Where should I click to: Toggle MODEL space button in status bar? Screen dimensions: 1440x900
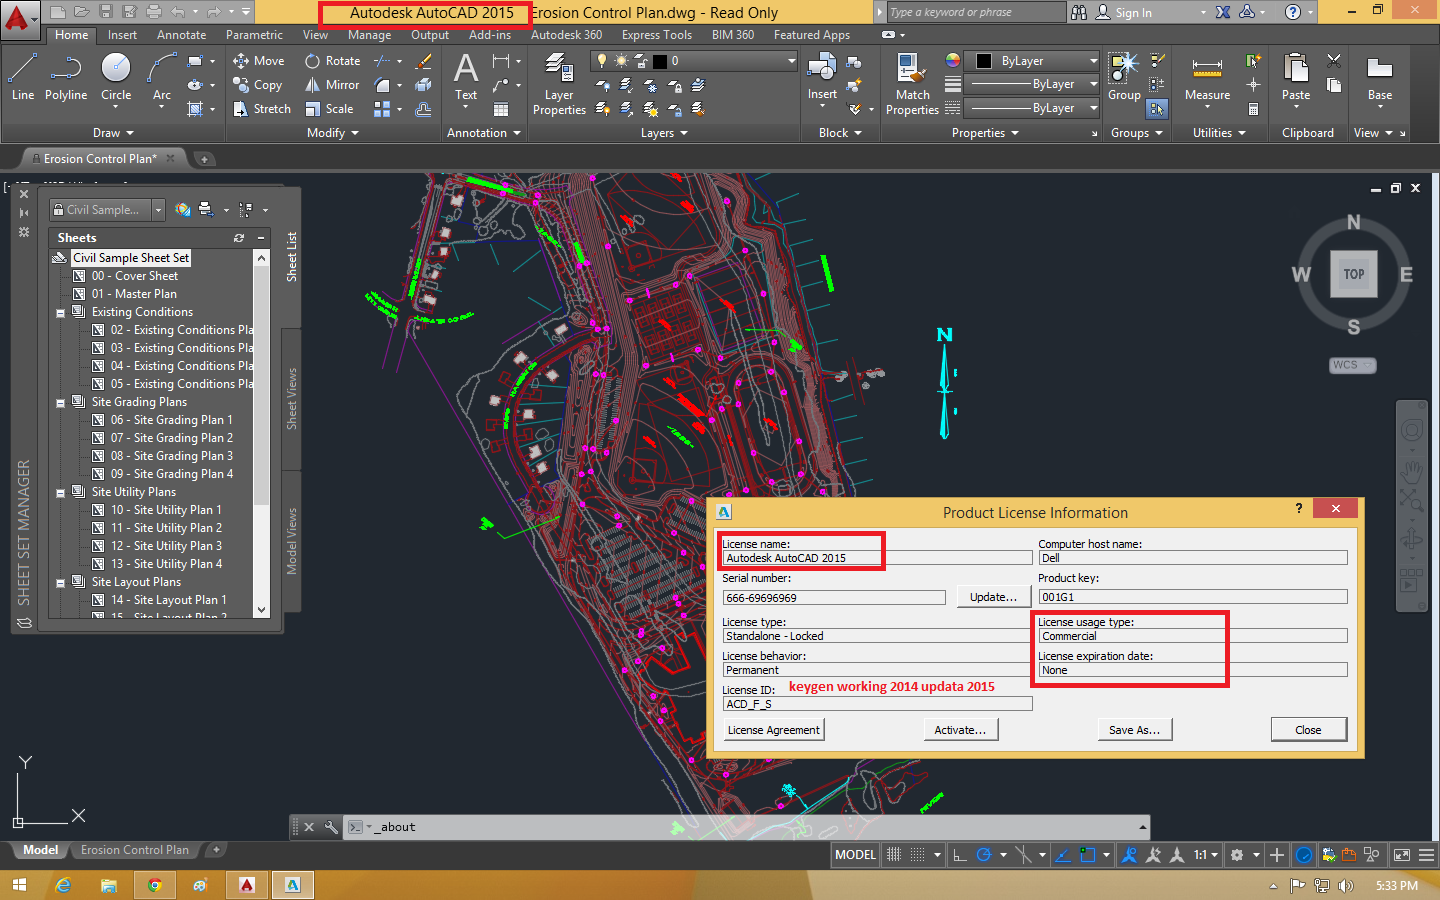pos(855,855)
